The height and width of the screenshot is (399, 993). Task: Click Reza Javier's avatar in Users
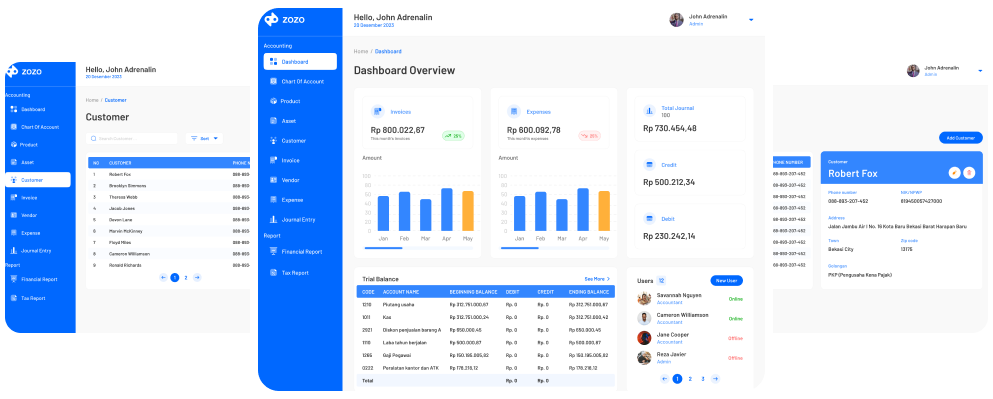[644, 357]
